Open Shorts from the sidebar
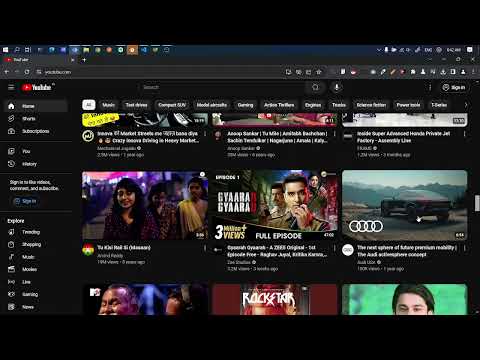 coord(36,119)
